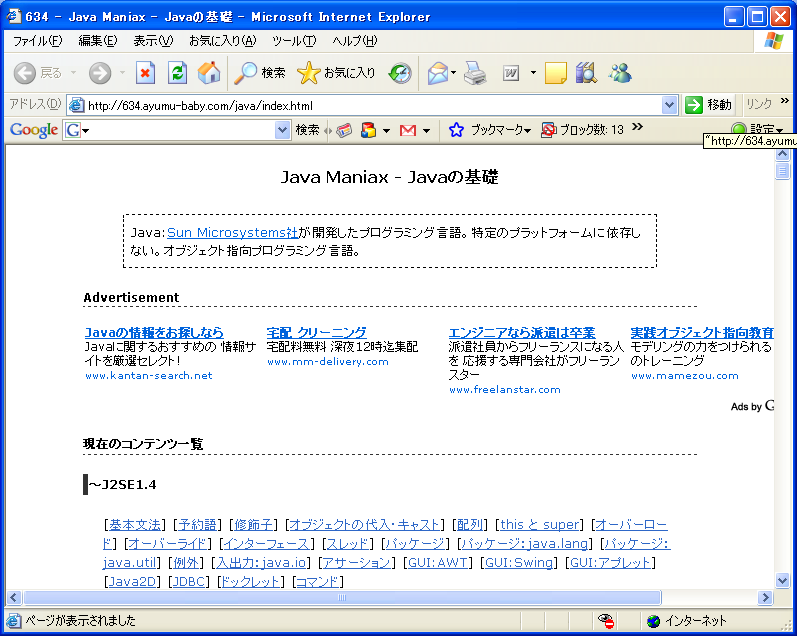Click the Google toolbar logo
Viewport: 797px width, 636px height.
click(x=34, y=130)
